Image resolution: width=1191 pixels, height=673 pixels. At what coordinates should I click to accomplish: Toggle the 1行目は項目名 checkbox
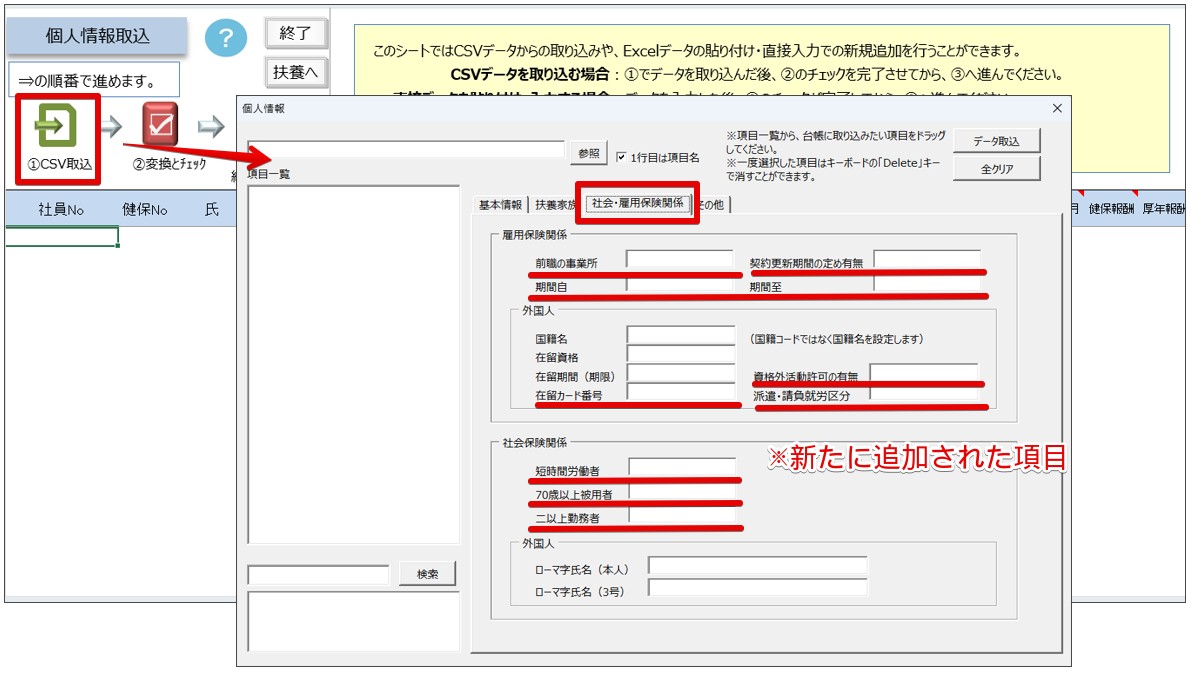click(x=621, y=157)
